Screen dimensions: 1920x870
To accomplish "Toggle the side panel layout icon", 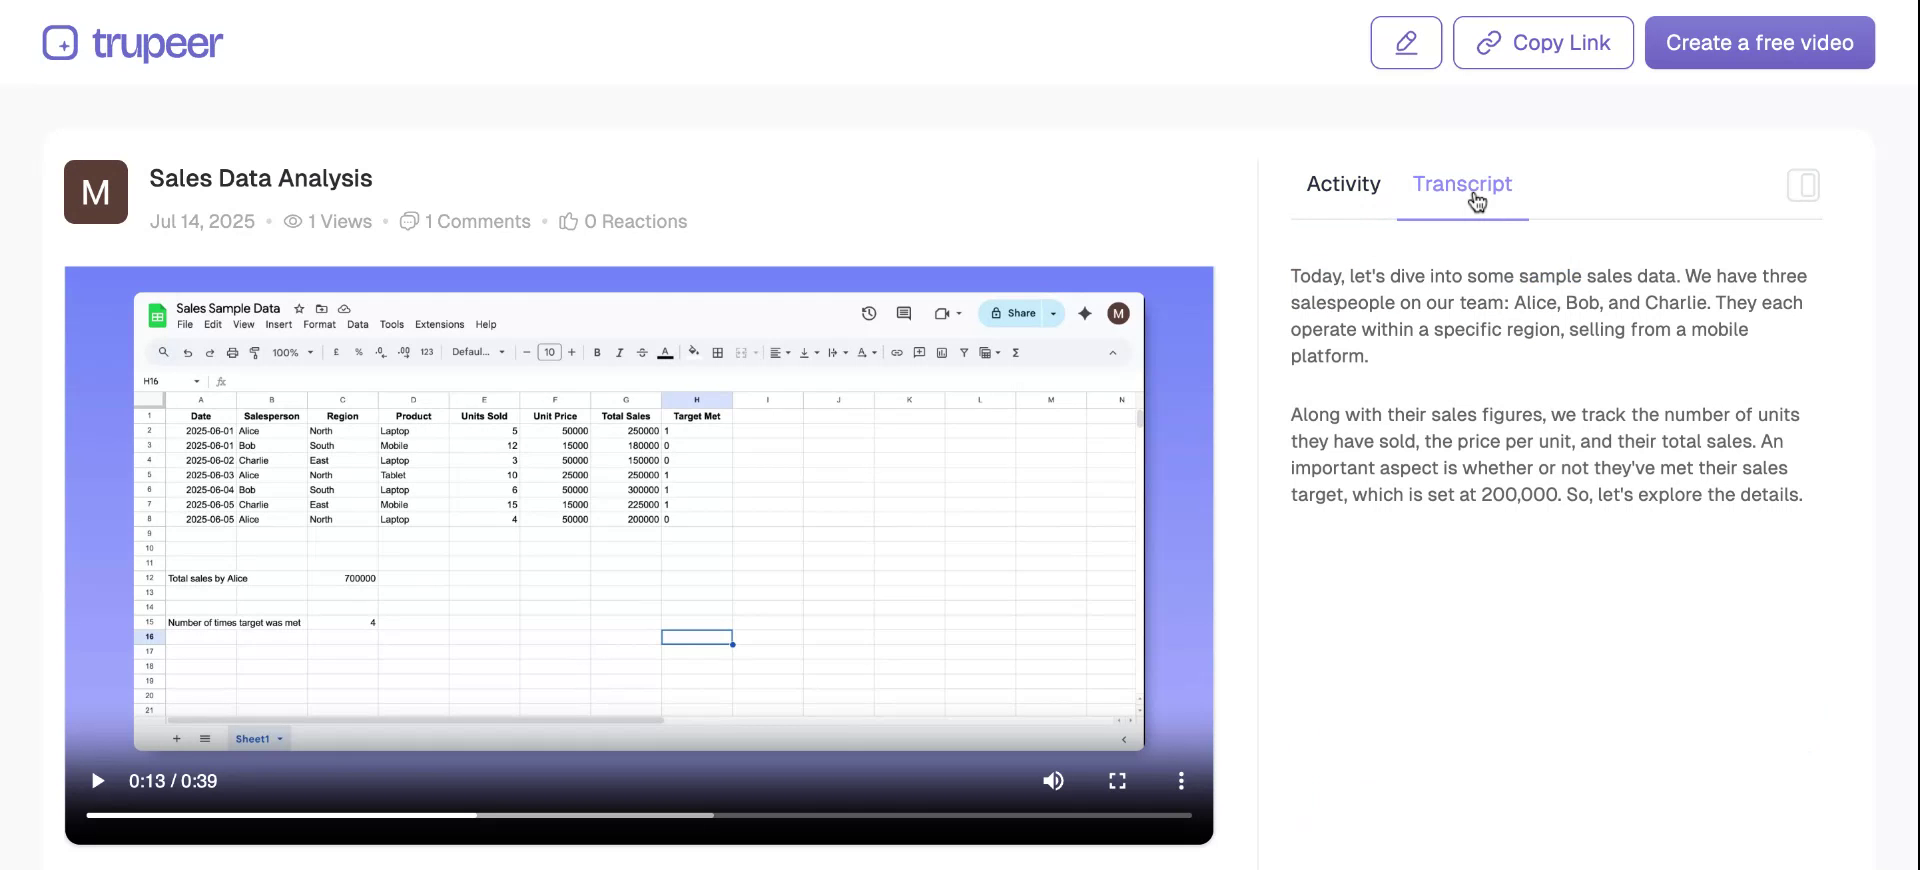I will point(1803,185).
